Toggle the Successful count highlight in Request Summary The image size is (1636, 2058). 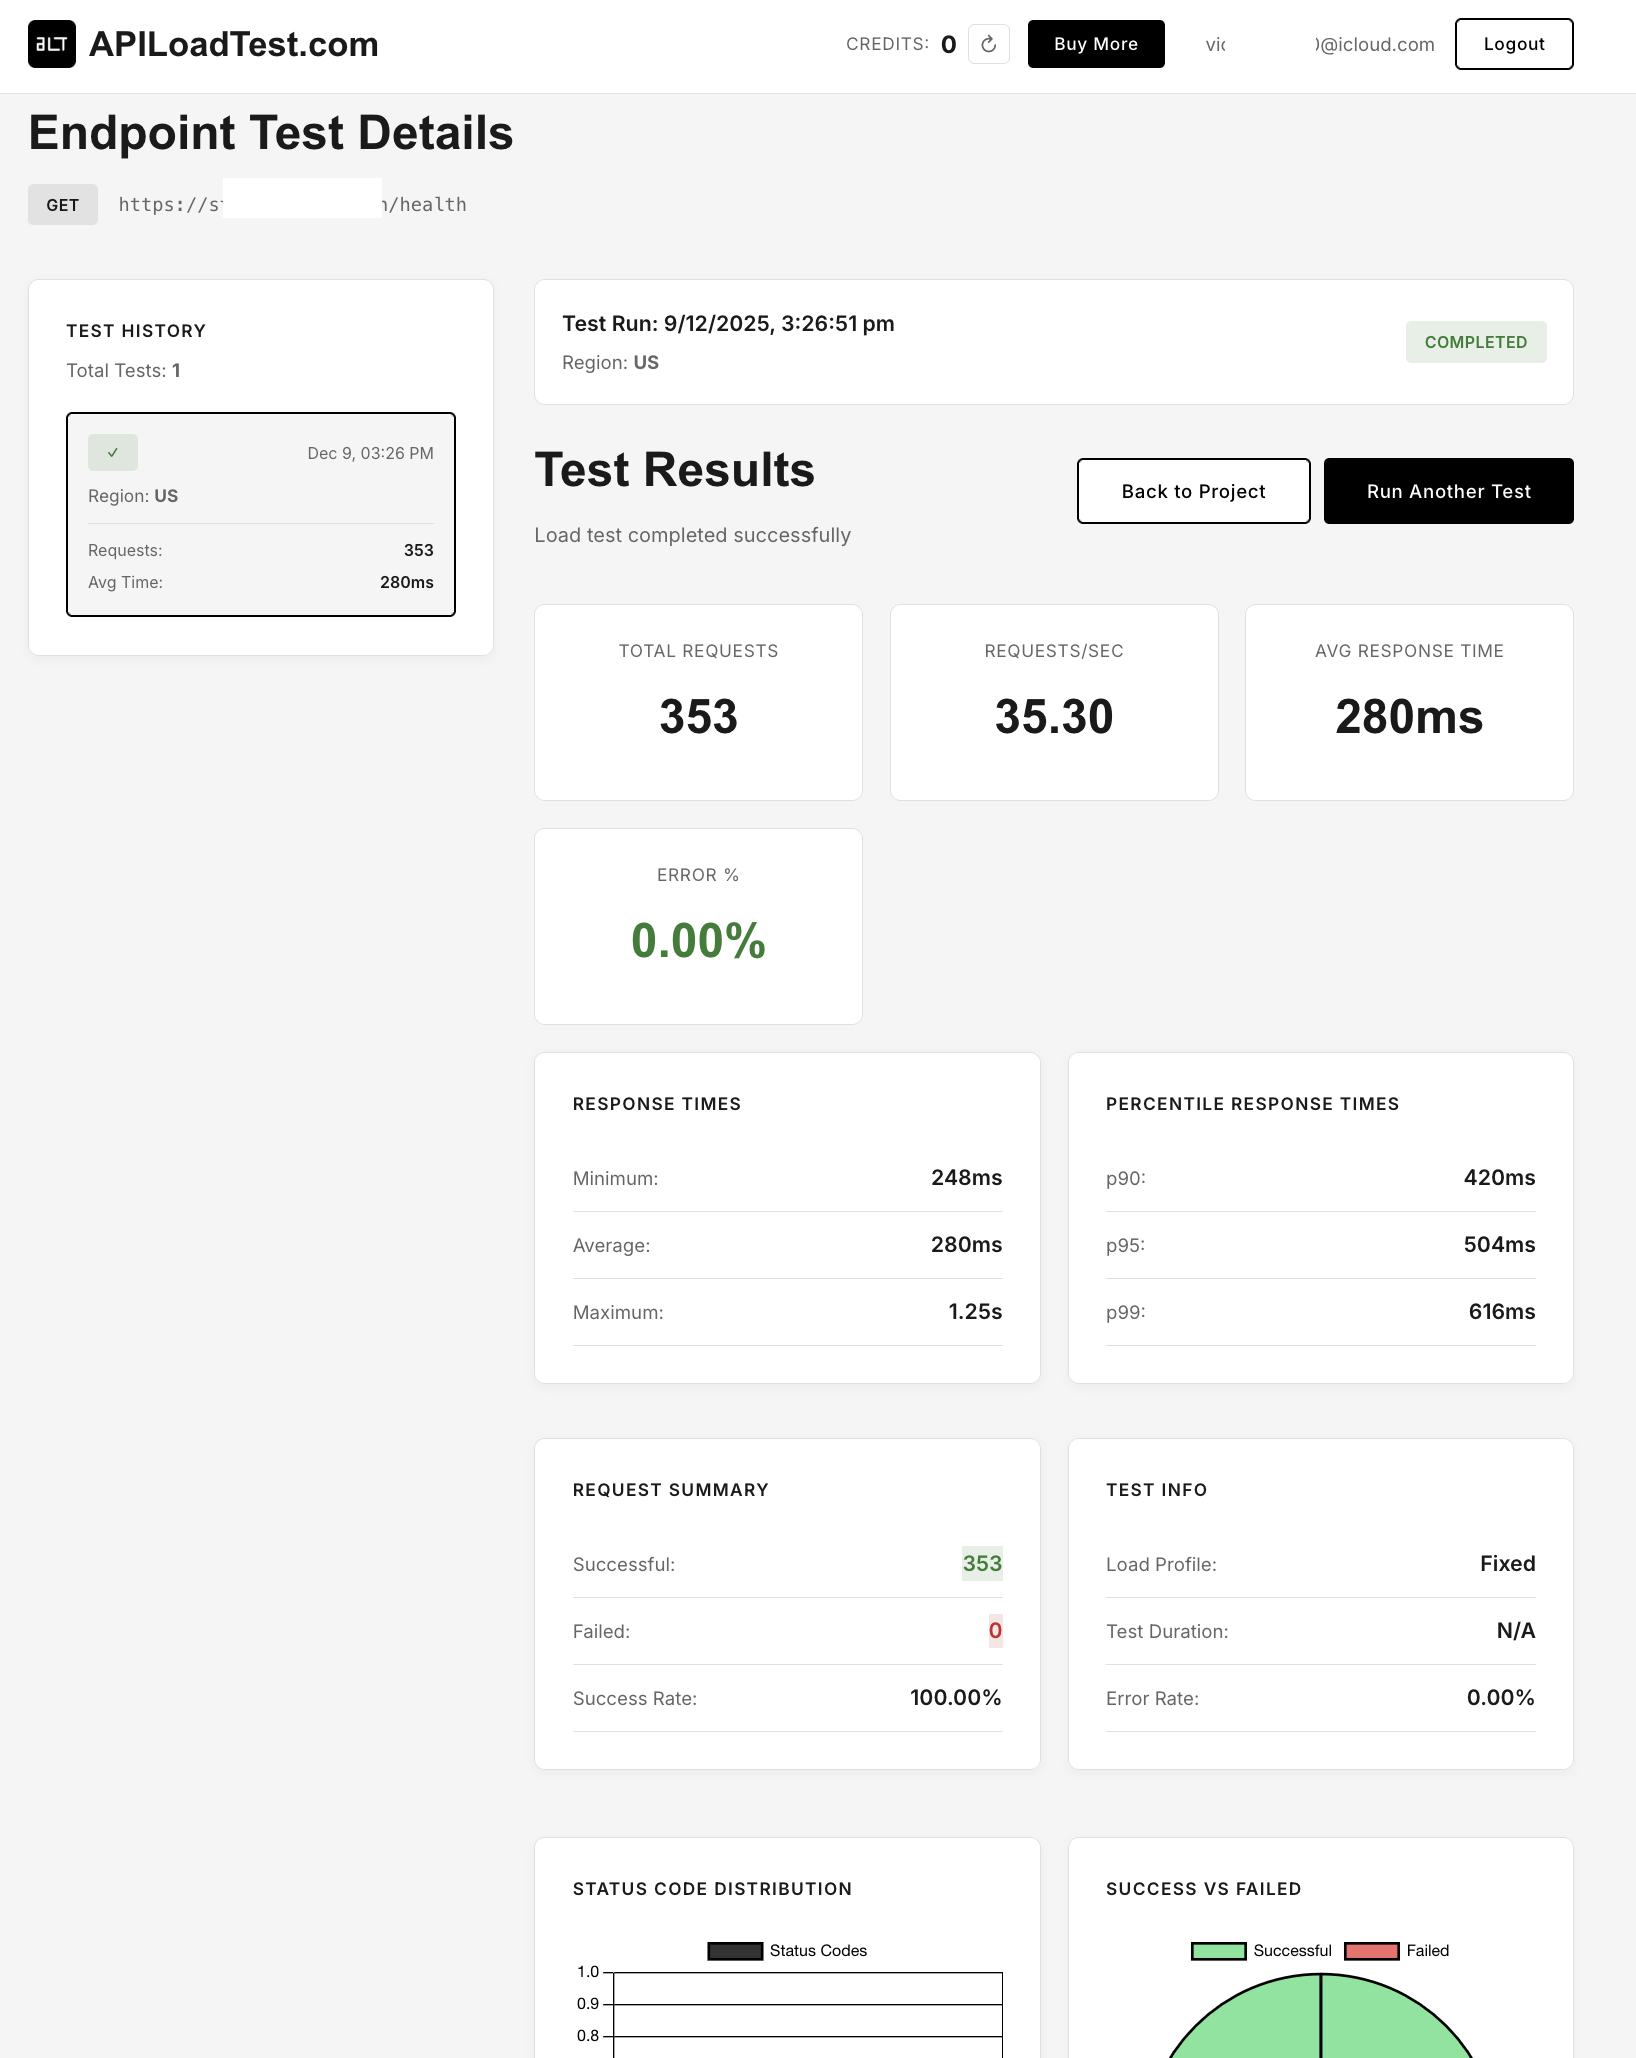click(983, 1563)
